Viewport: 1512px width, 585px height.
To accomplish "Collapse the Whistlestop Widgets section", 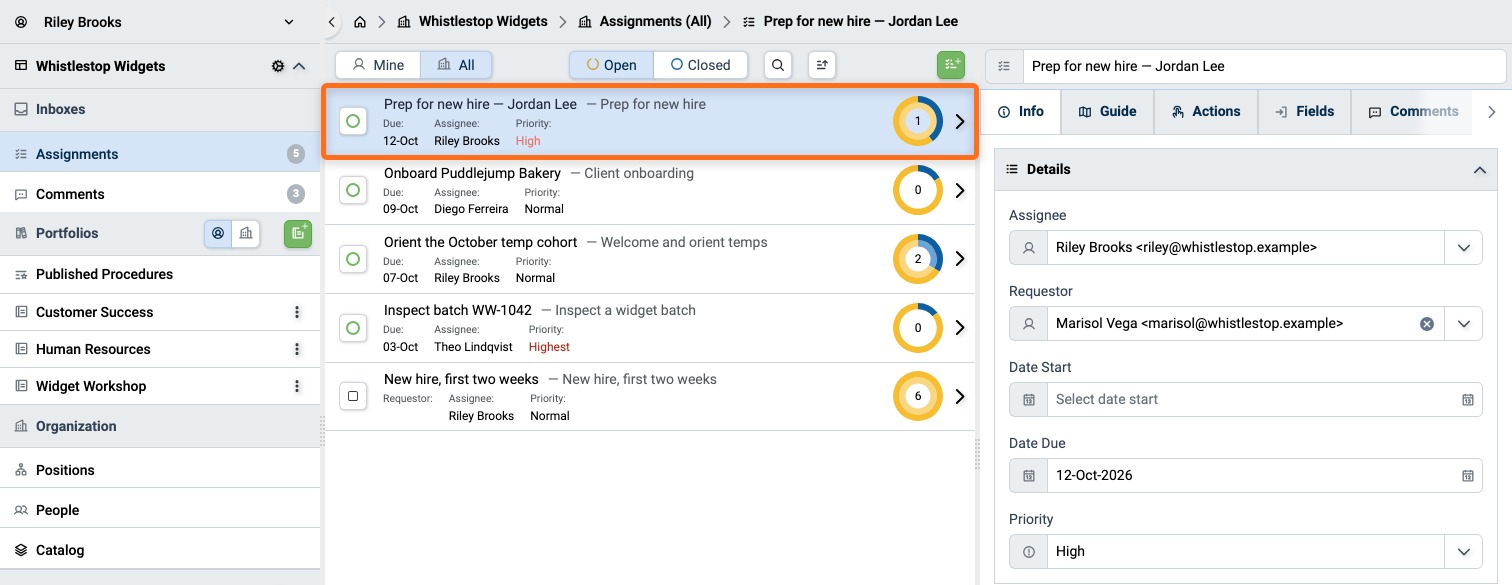I will click(299, 66).
